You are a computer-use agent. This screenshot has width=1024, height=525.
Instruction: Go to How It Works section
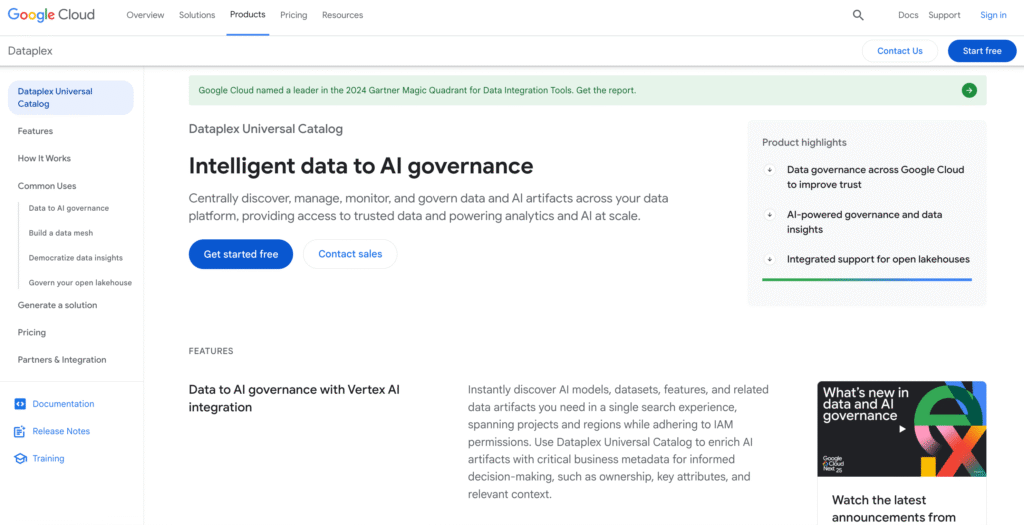pyautogui.click(x=44, y=159)
